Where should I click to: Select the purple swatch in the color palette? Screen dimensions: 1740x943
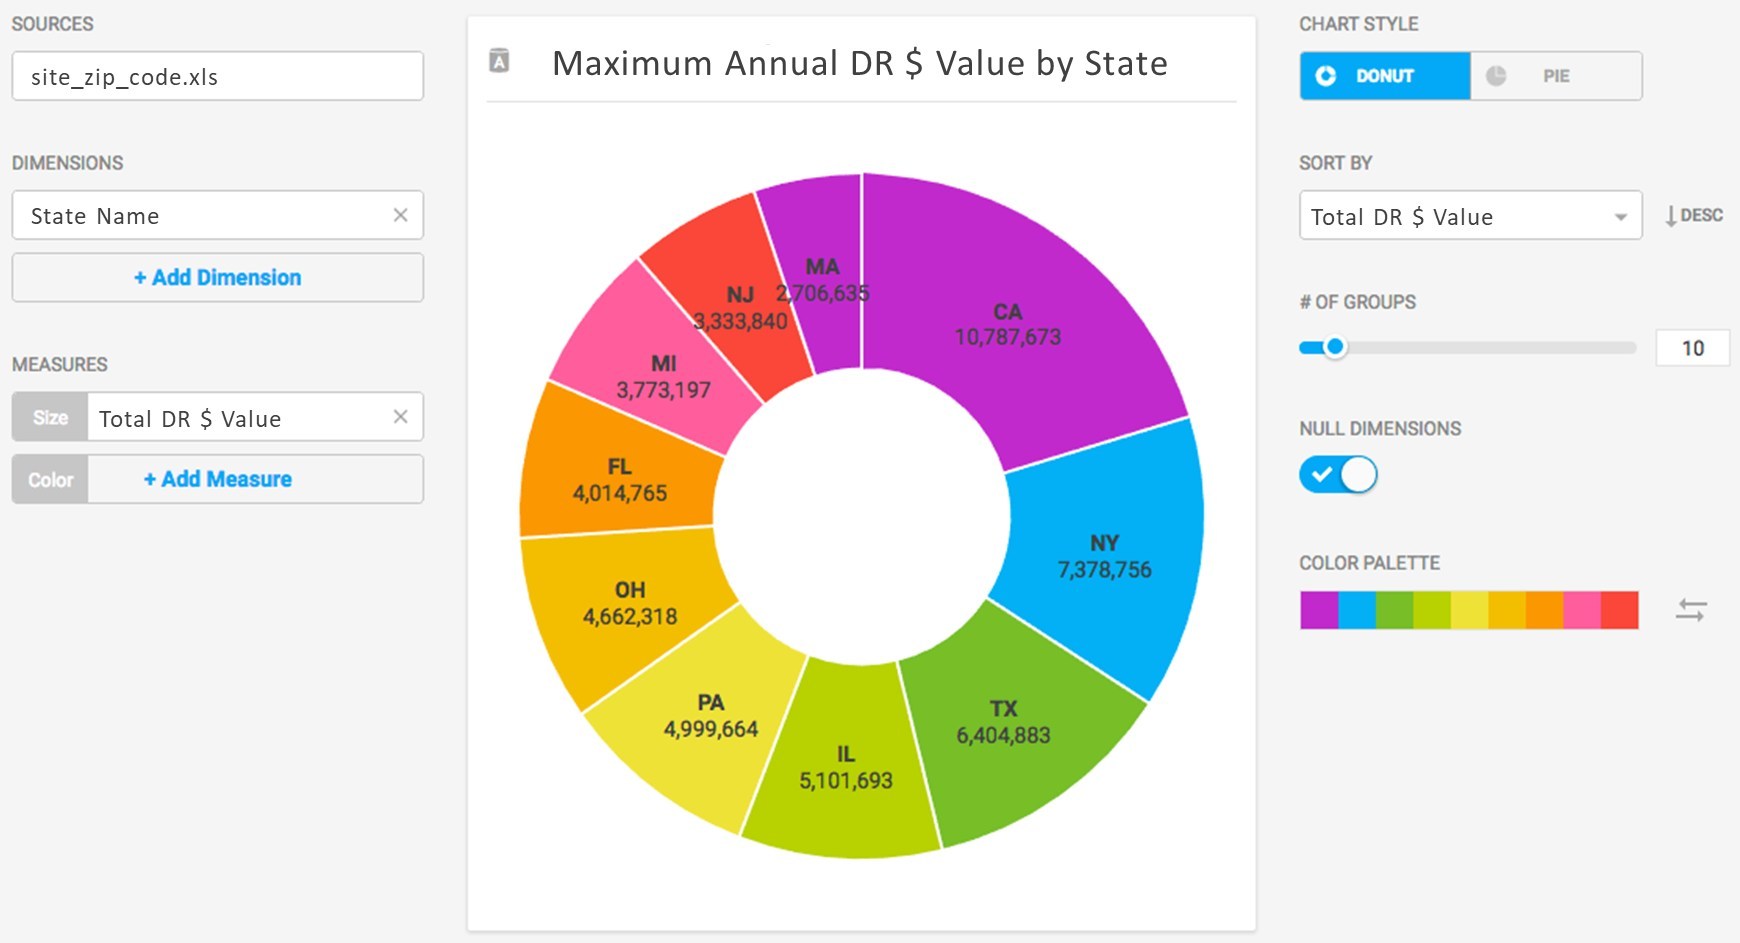click(1318, 609)
